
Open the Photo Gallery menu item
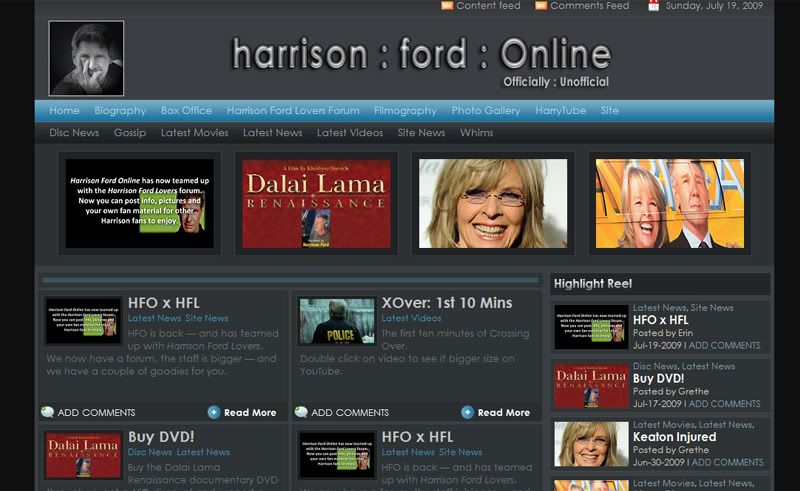(x=486, y=111)
